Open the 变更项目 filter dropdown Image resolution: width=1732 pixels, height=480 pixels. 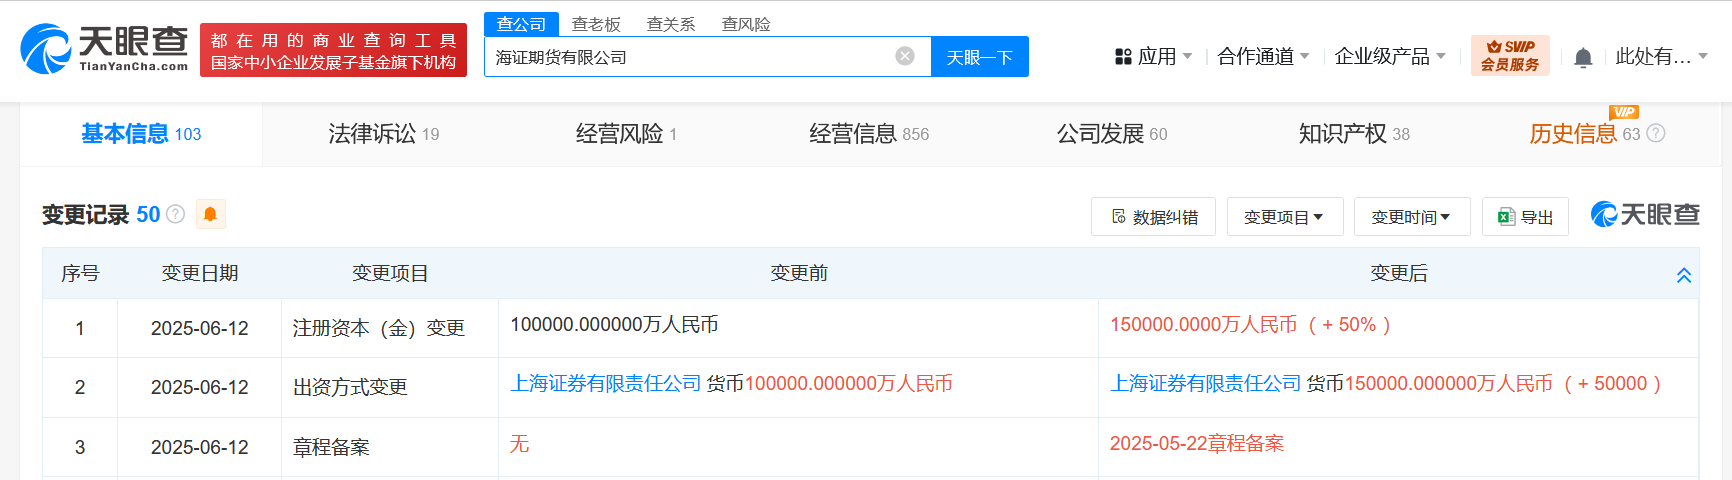1285,217
